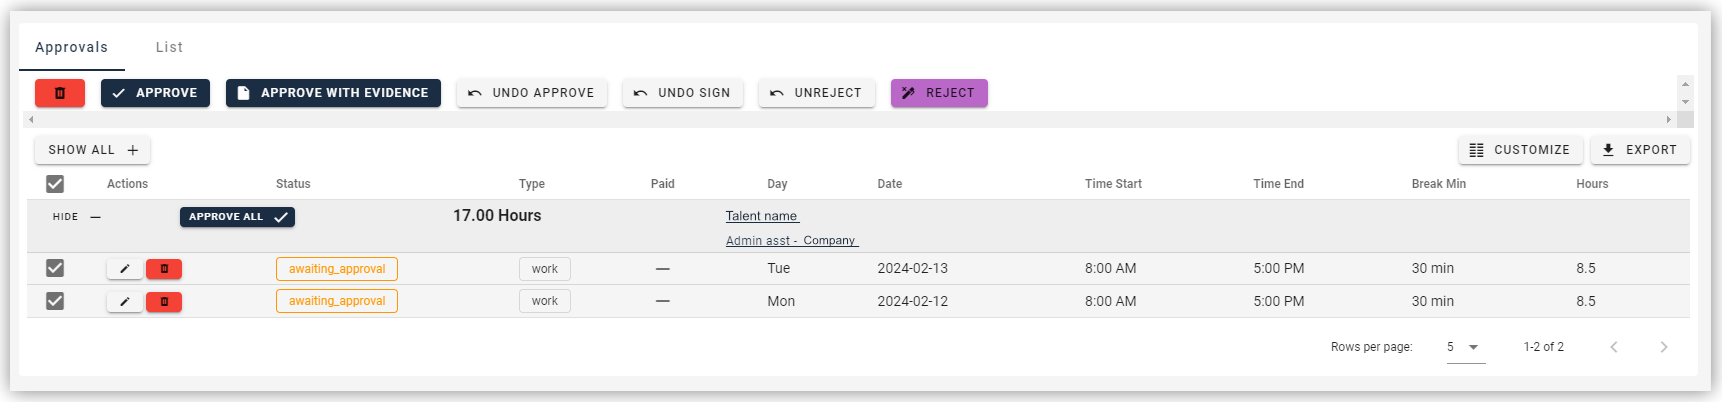The height and width of the screenshot is (402, 1722).
Task: Click the horizontal scrollbar under the toolbar
Action: [850, 119]
